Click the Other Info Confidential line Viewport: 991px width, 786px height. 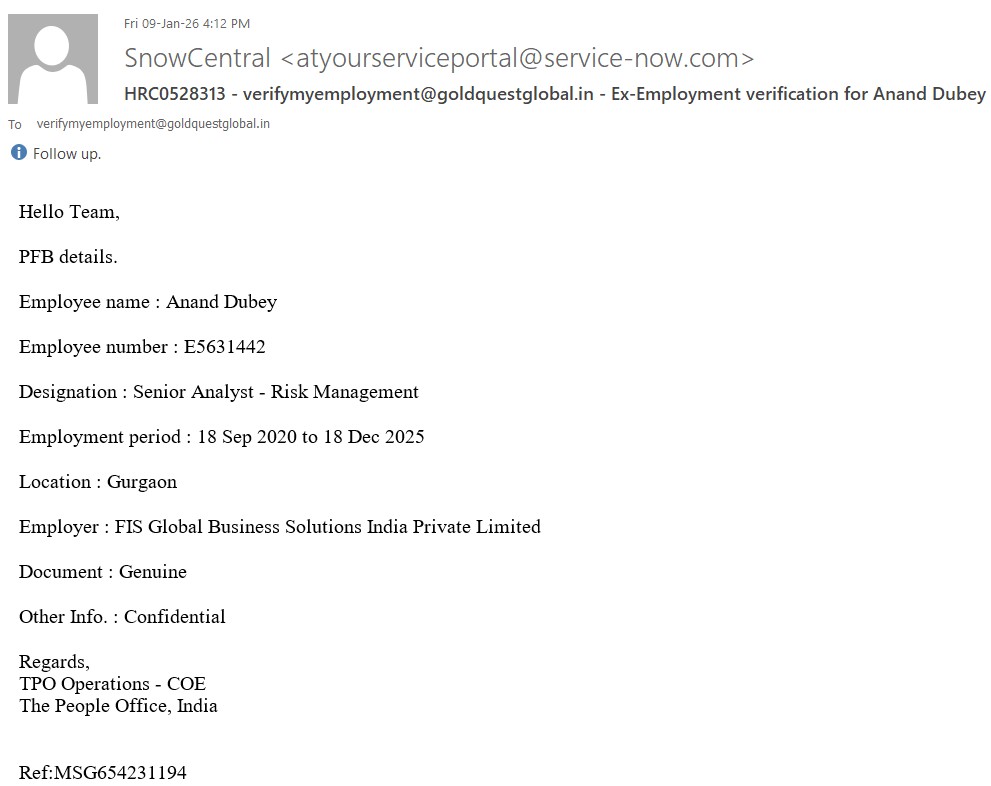(x=122, y=617)
